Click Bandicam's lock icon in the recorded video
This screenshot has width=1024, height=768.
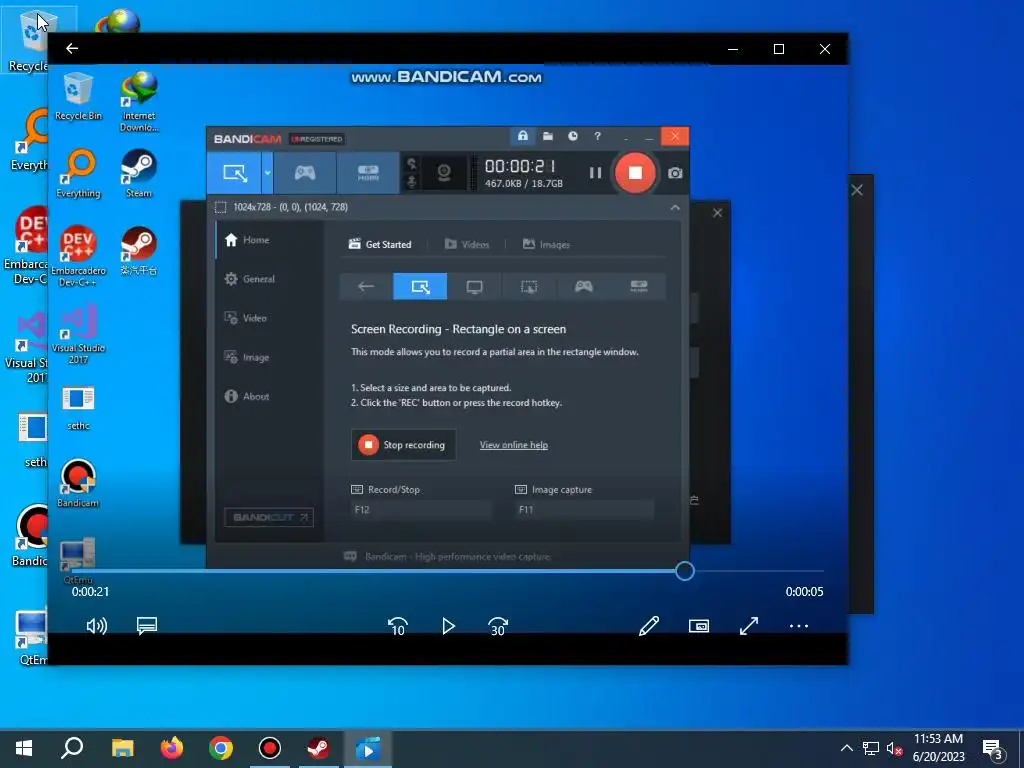(522, 136)
